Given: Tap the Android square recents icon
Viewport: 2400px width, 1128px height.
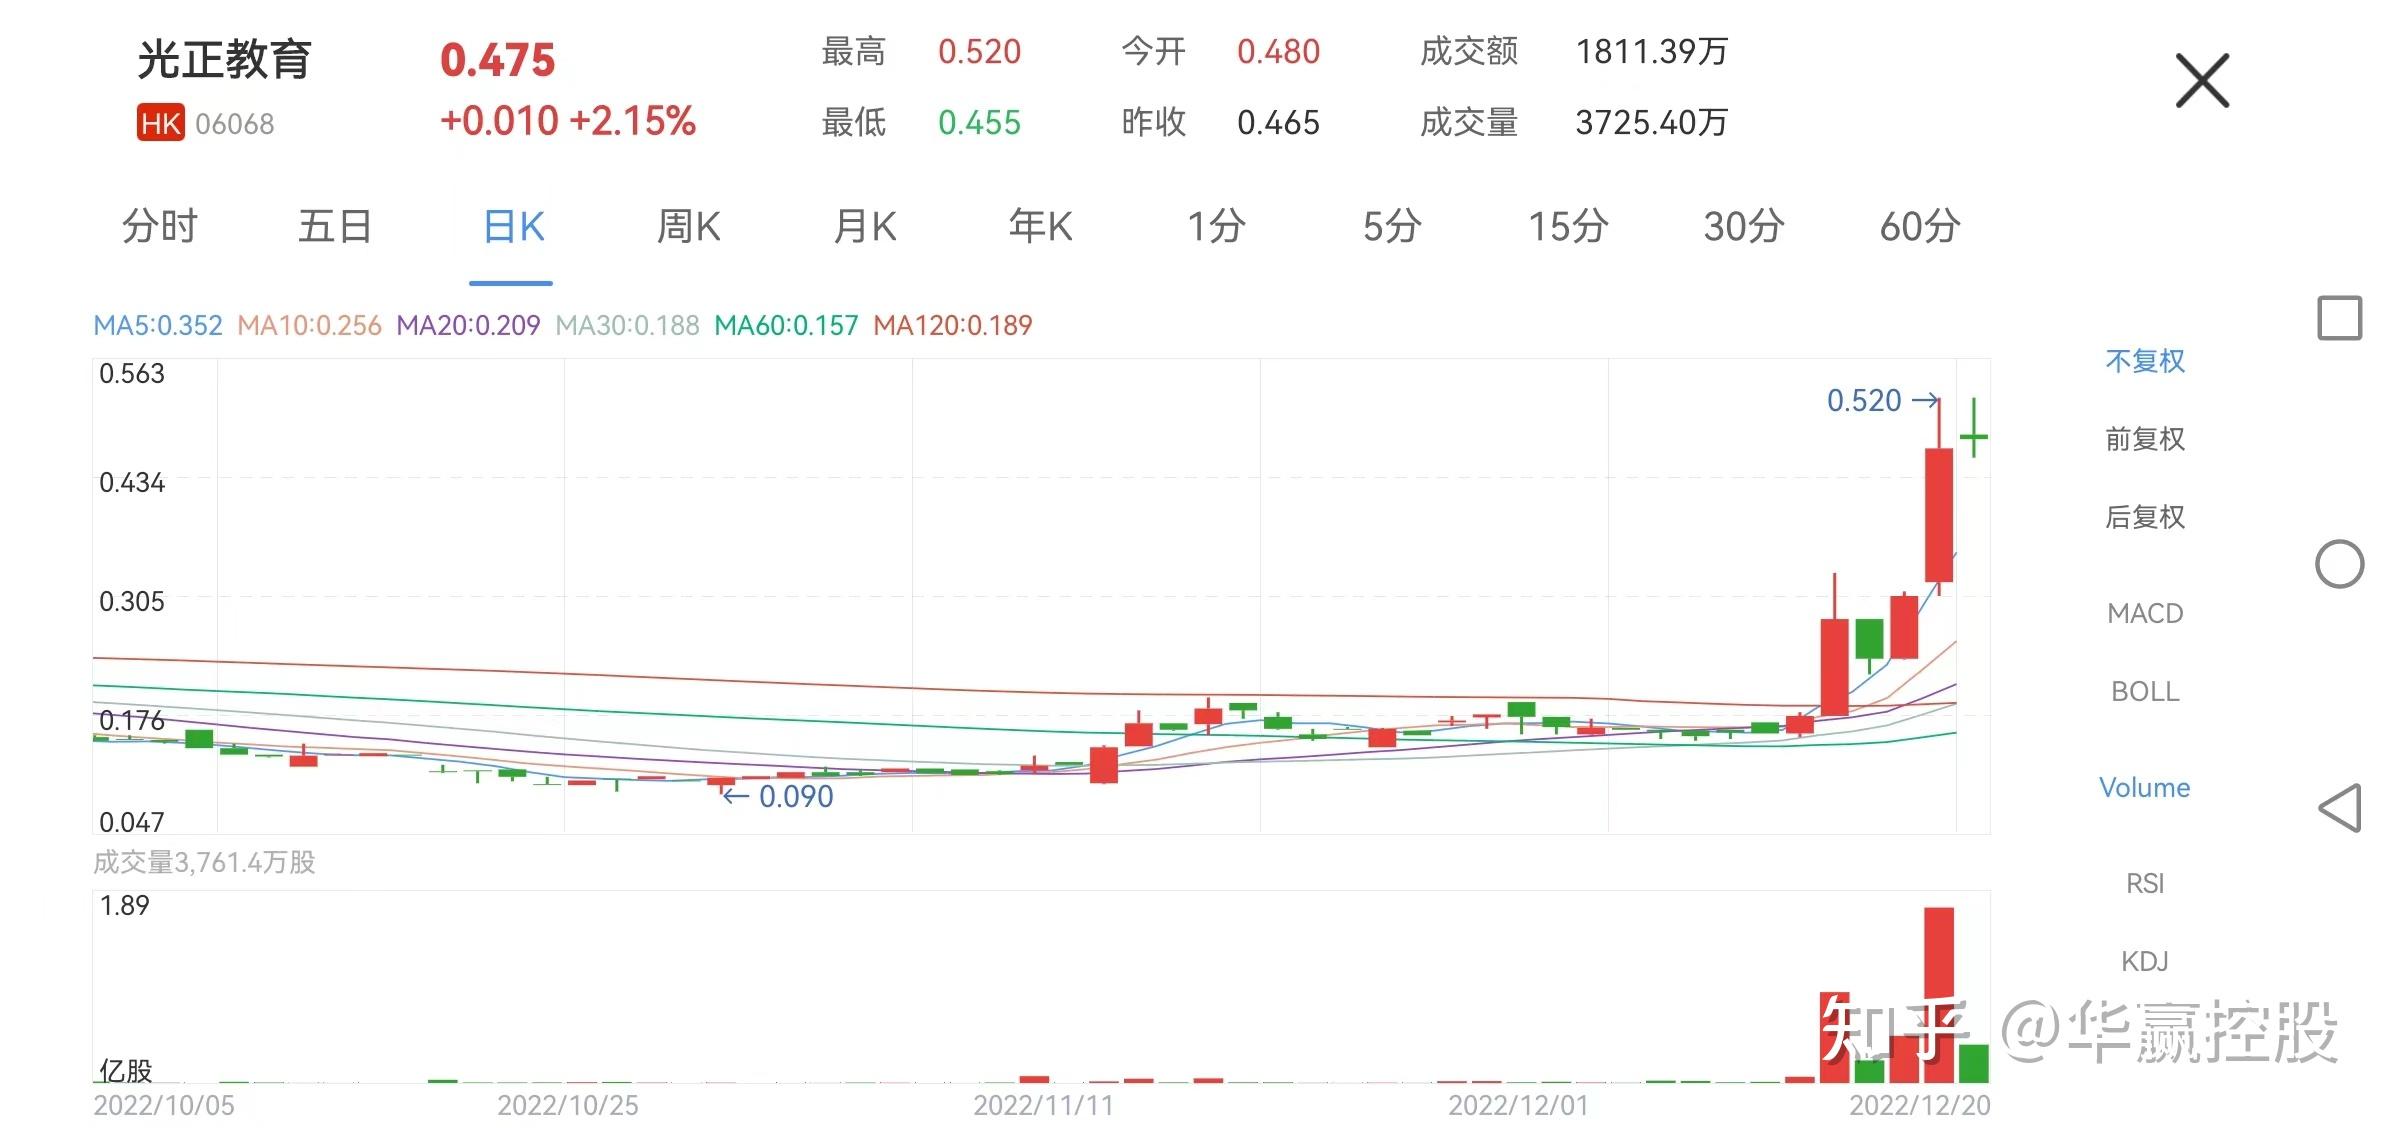Looking at the screenshot, I should [2339, 318].
